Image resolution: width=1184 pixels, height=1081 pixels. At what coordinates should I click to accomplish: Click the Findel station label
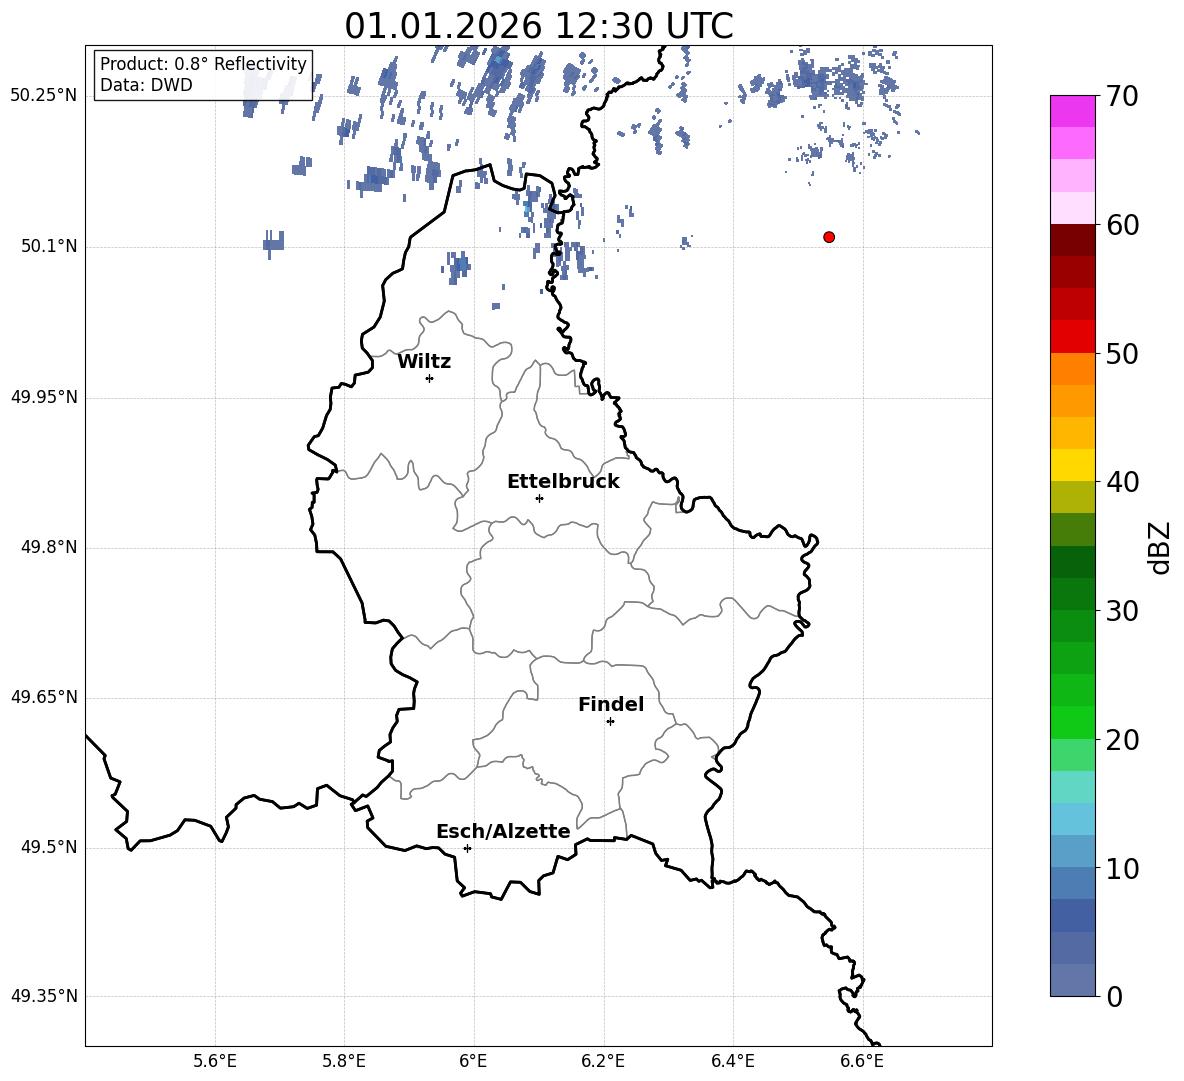click(x=611, y=704)
